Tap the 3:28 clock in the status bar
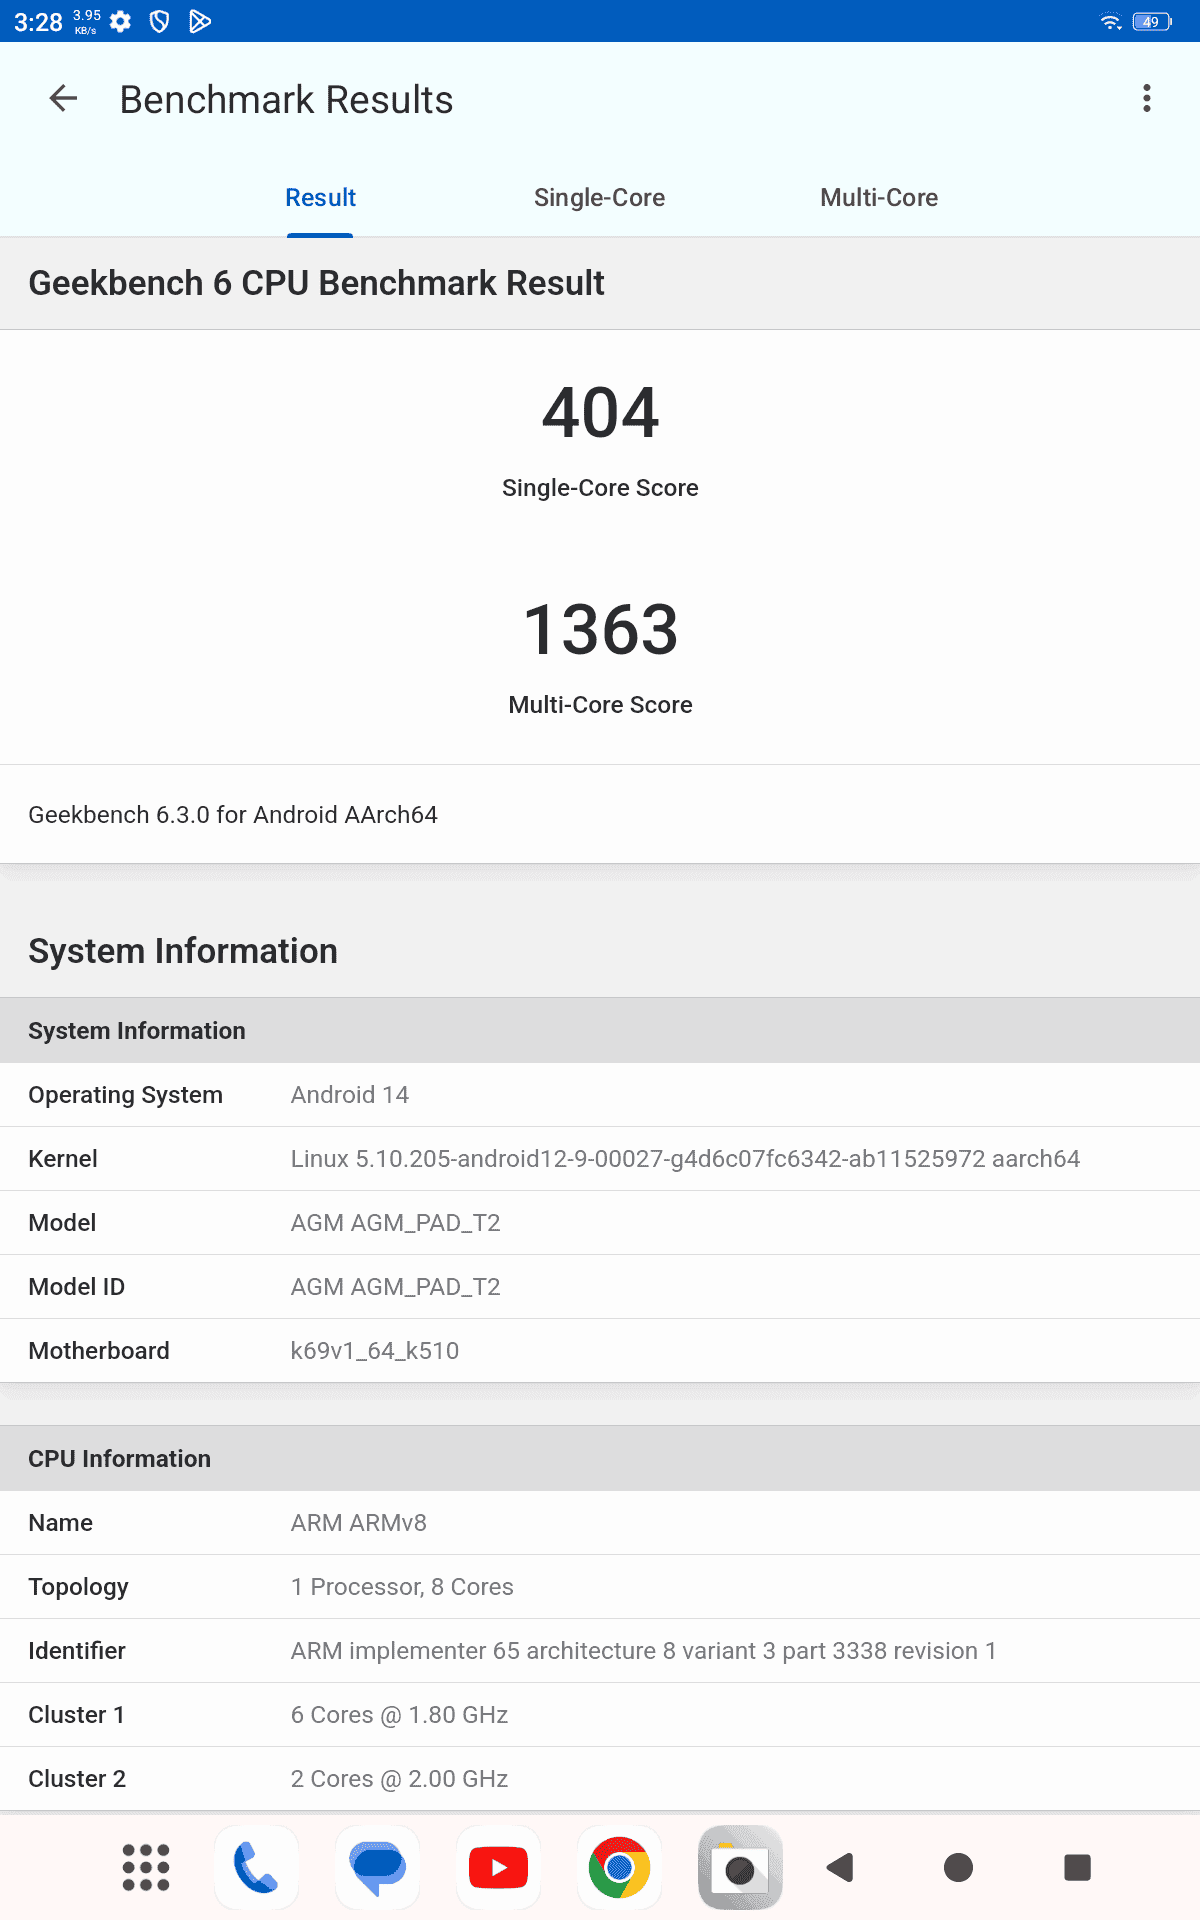The height and width of the screenshot is (1920, 1200). [x=38, y=22]
